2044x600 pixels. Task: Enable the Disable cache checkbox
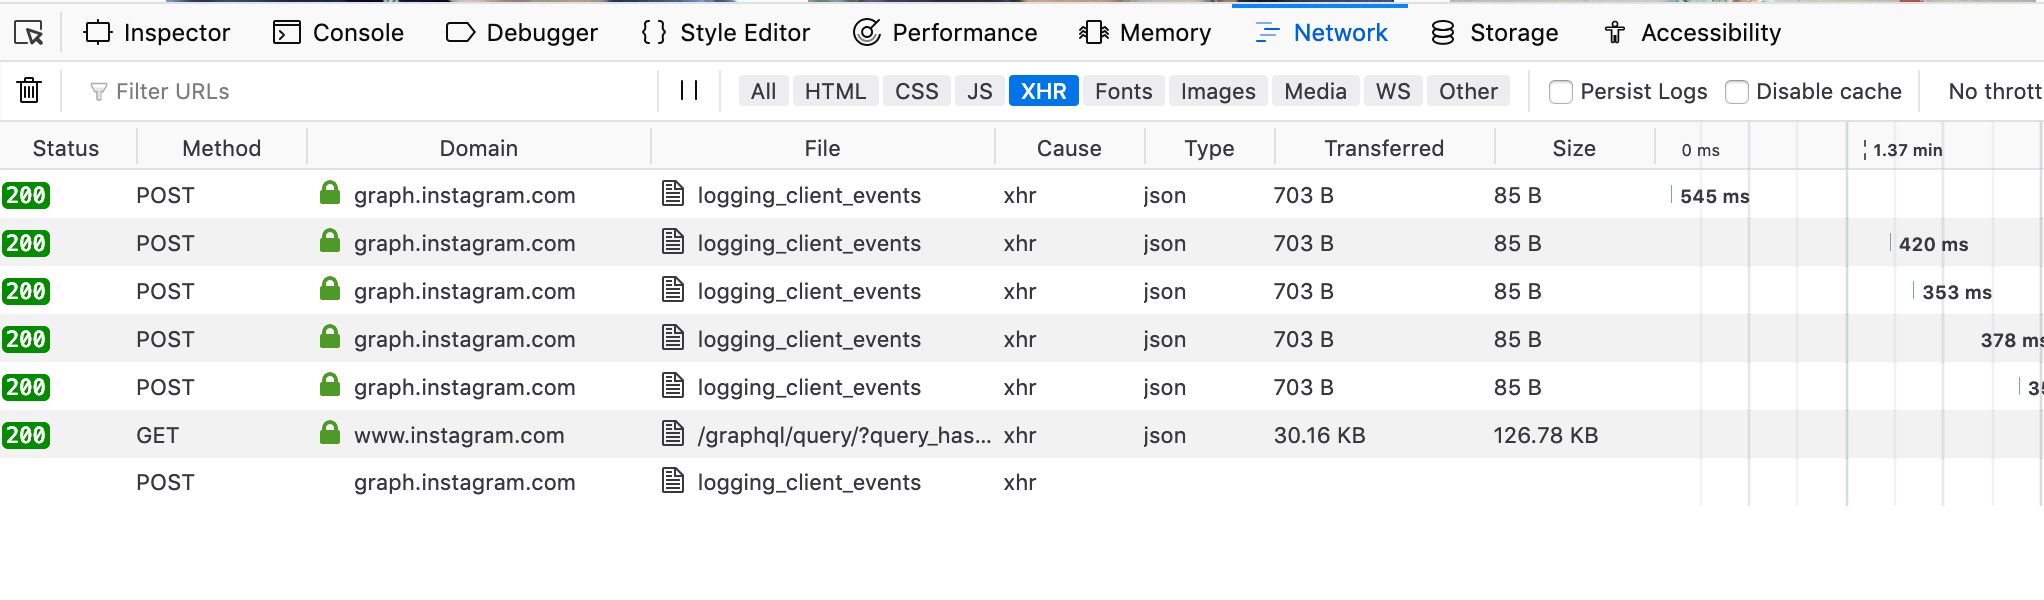[1737, 92]
